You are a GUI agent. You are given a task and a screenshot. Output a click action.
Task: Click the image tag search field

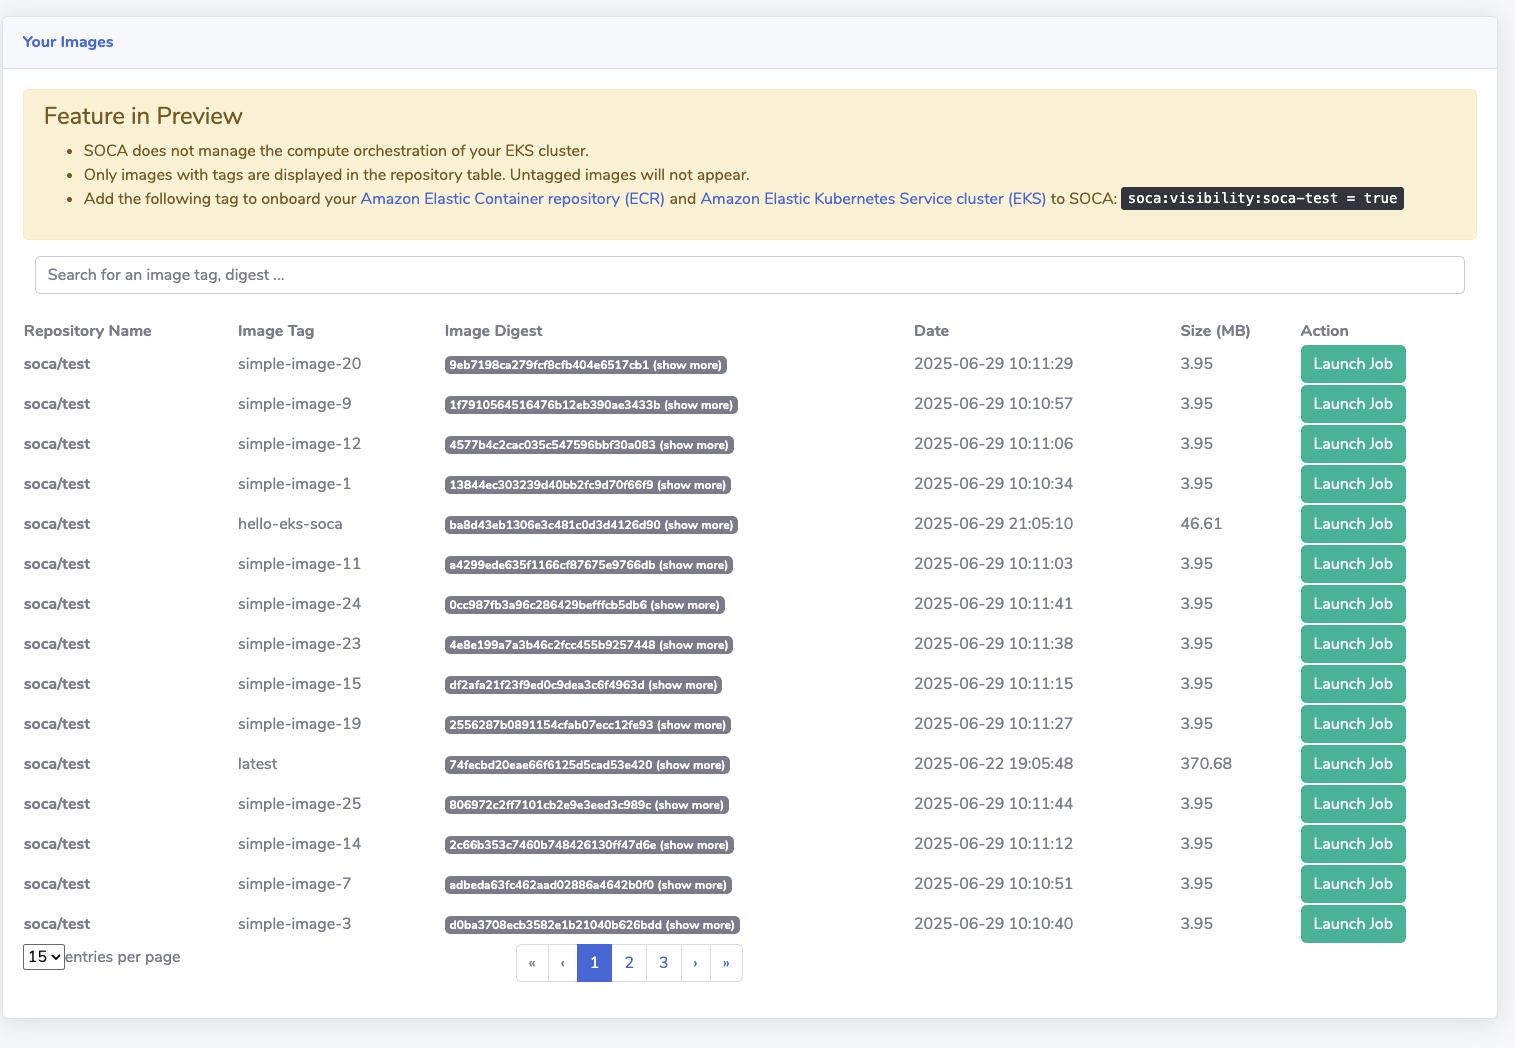coord(749,275)
